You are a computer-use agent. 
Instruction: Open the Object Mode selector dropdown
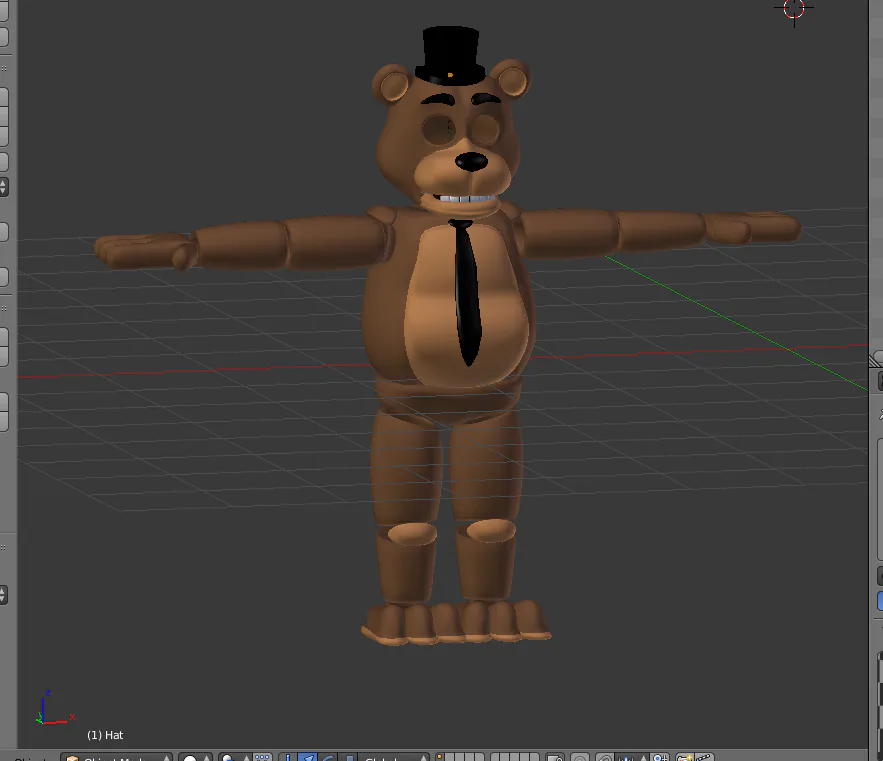[117, 758]
